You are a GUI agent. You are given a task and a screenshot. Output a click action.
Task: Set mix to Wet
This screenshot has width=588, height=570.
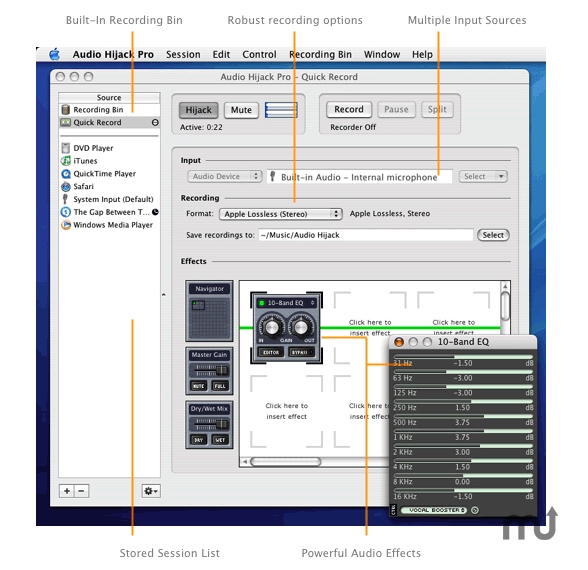[x=220, y=440]
